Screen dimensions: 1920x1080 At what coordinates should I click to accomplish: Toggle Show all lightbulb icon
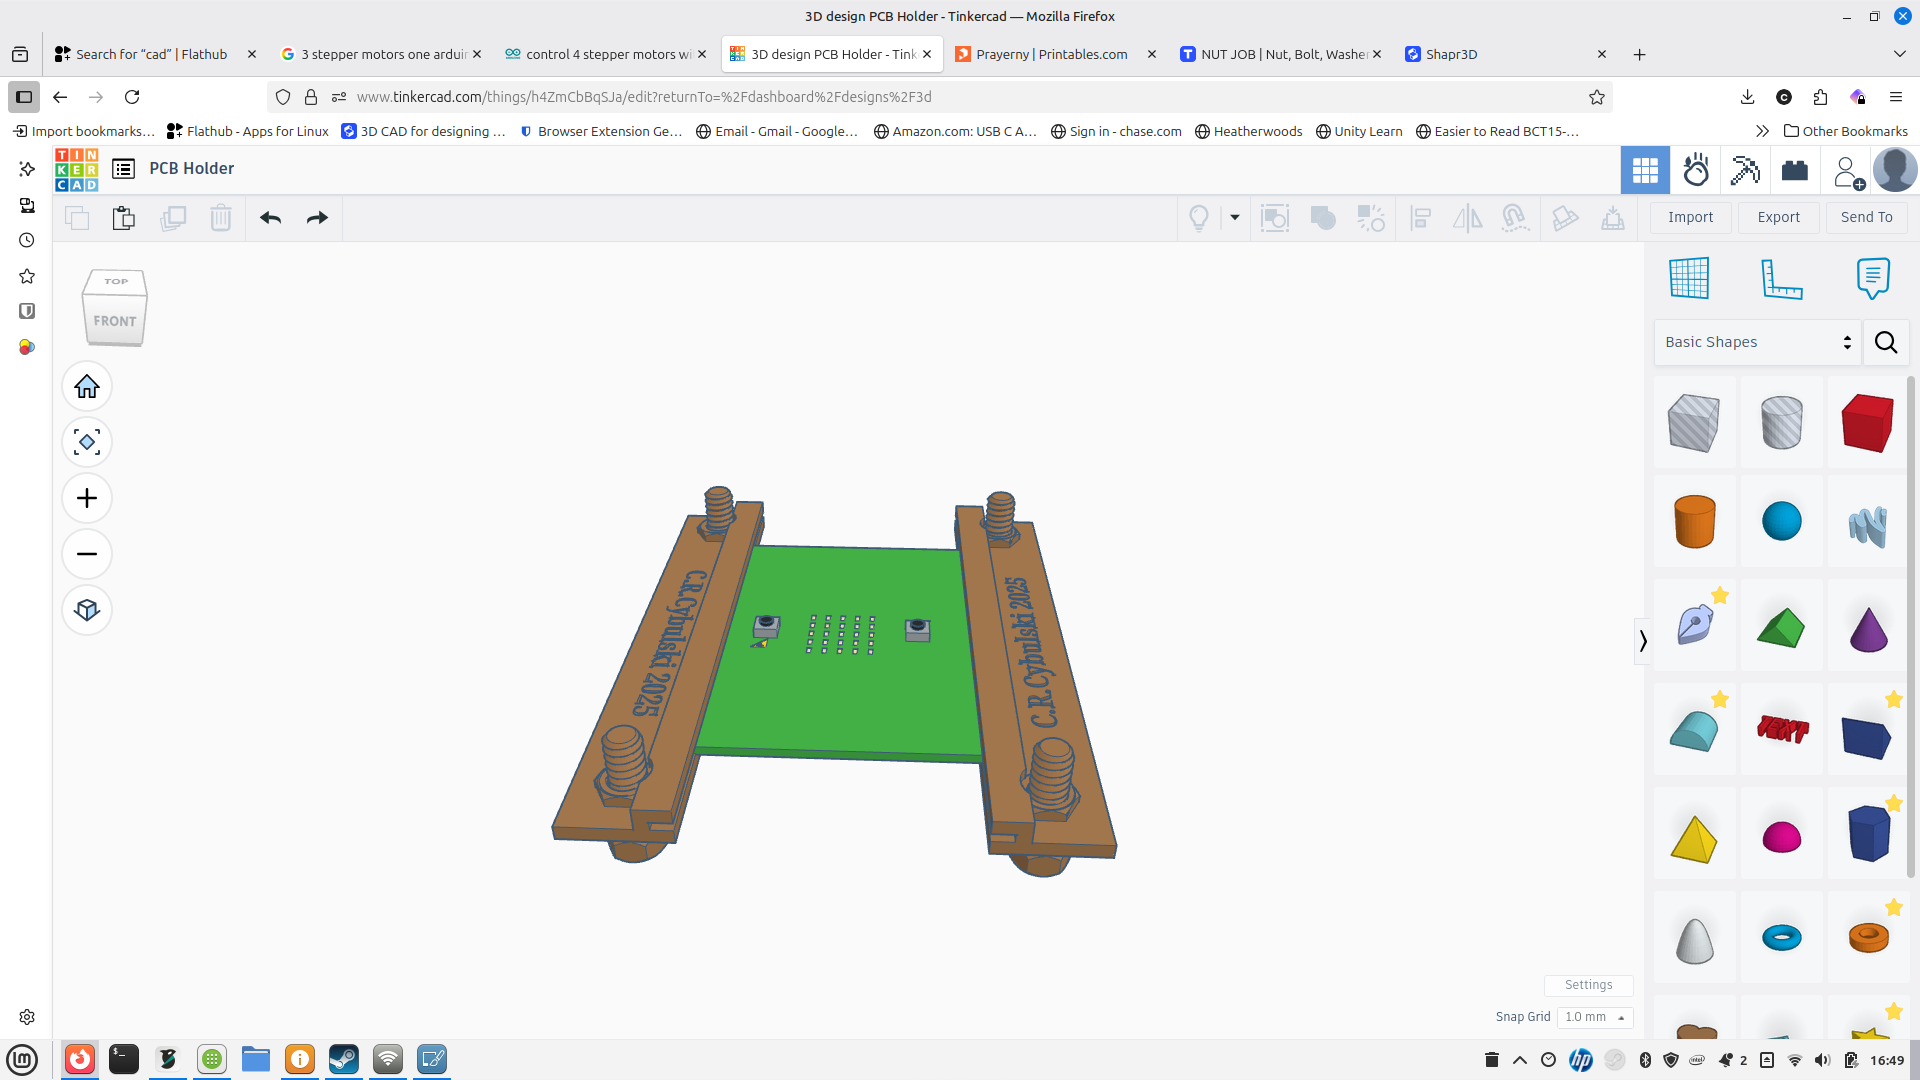coord(1199,218)
